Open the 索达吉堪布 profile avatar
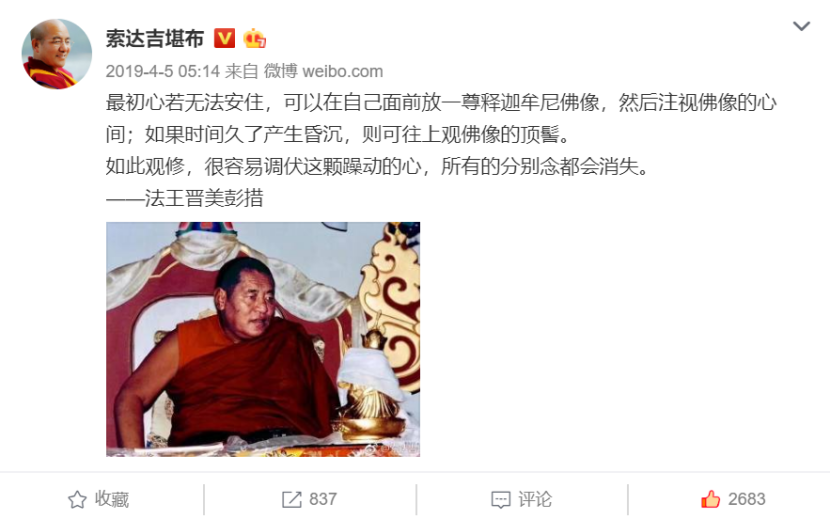This screenshot has width=830, height=519. [56, 54]
